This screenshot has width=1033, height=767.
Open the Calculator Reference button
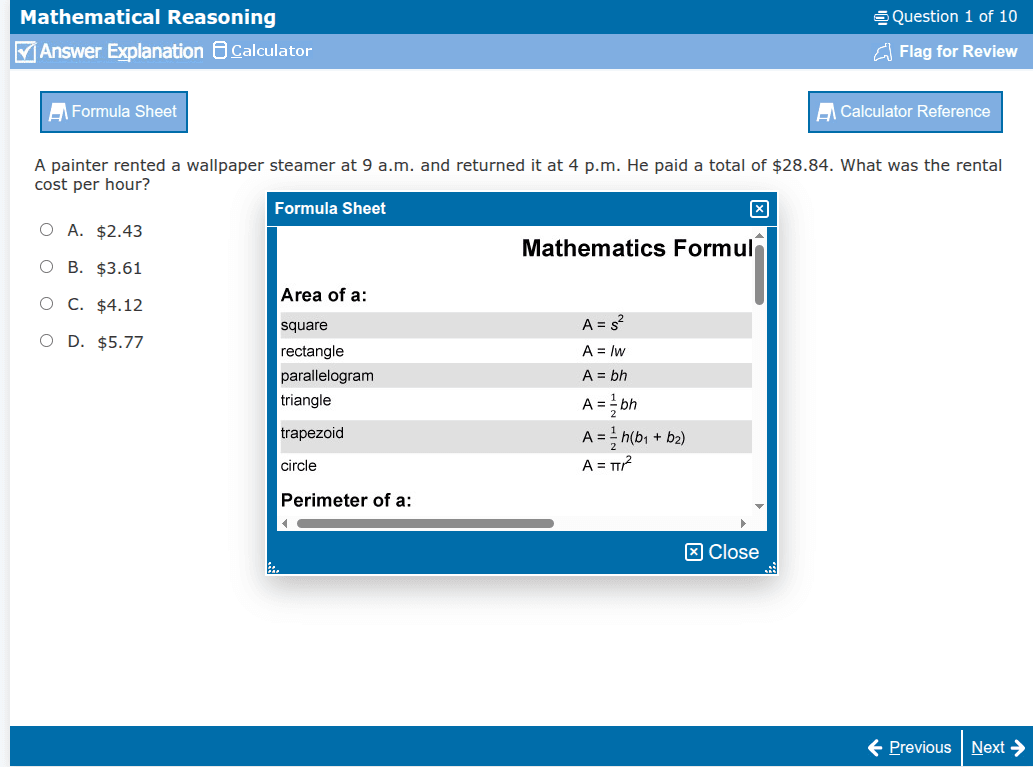[904, 112]
